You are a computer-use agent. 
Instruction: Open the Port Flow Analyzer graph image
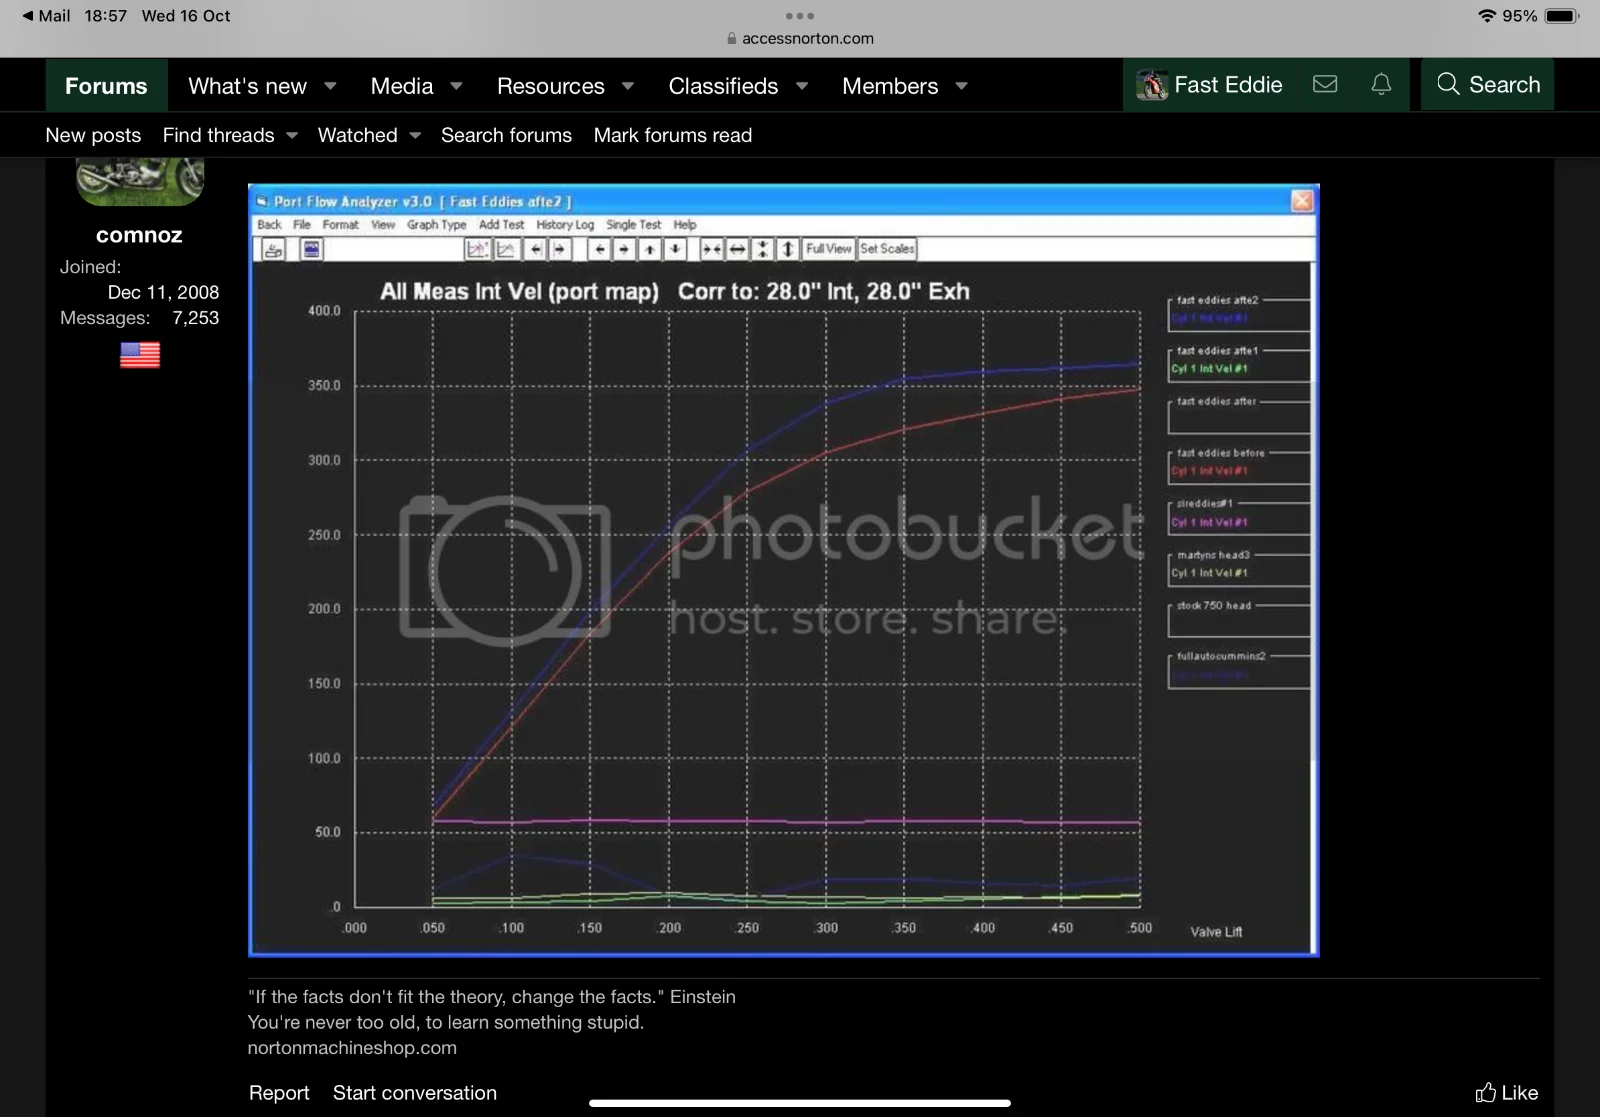(x=783, y=570)
